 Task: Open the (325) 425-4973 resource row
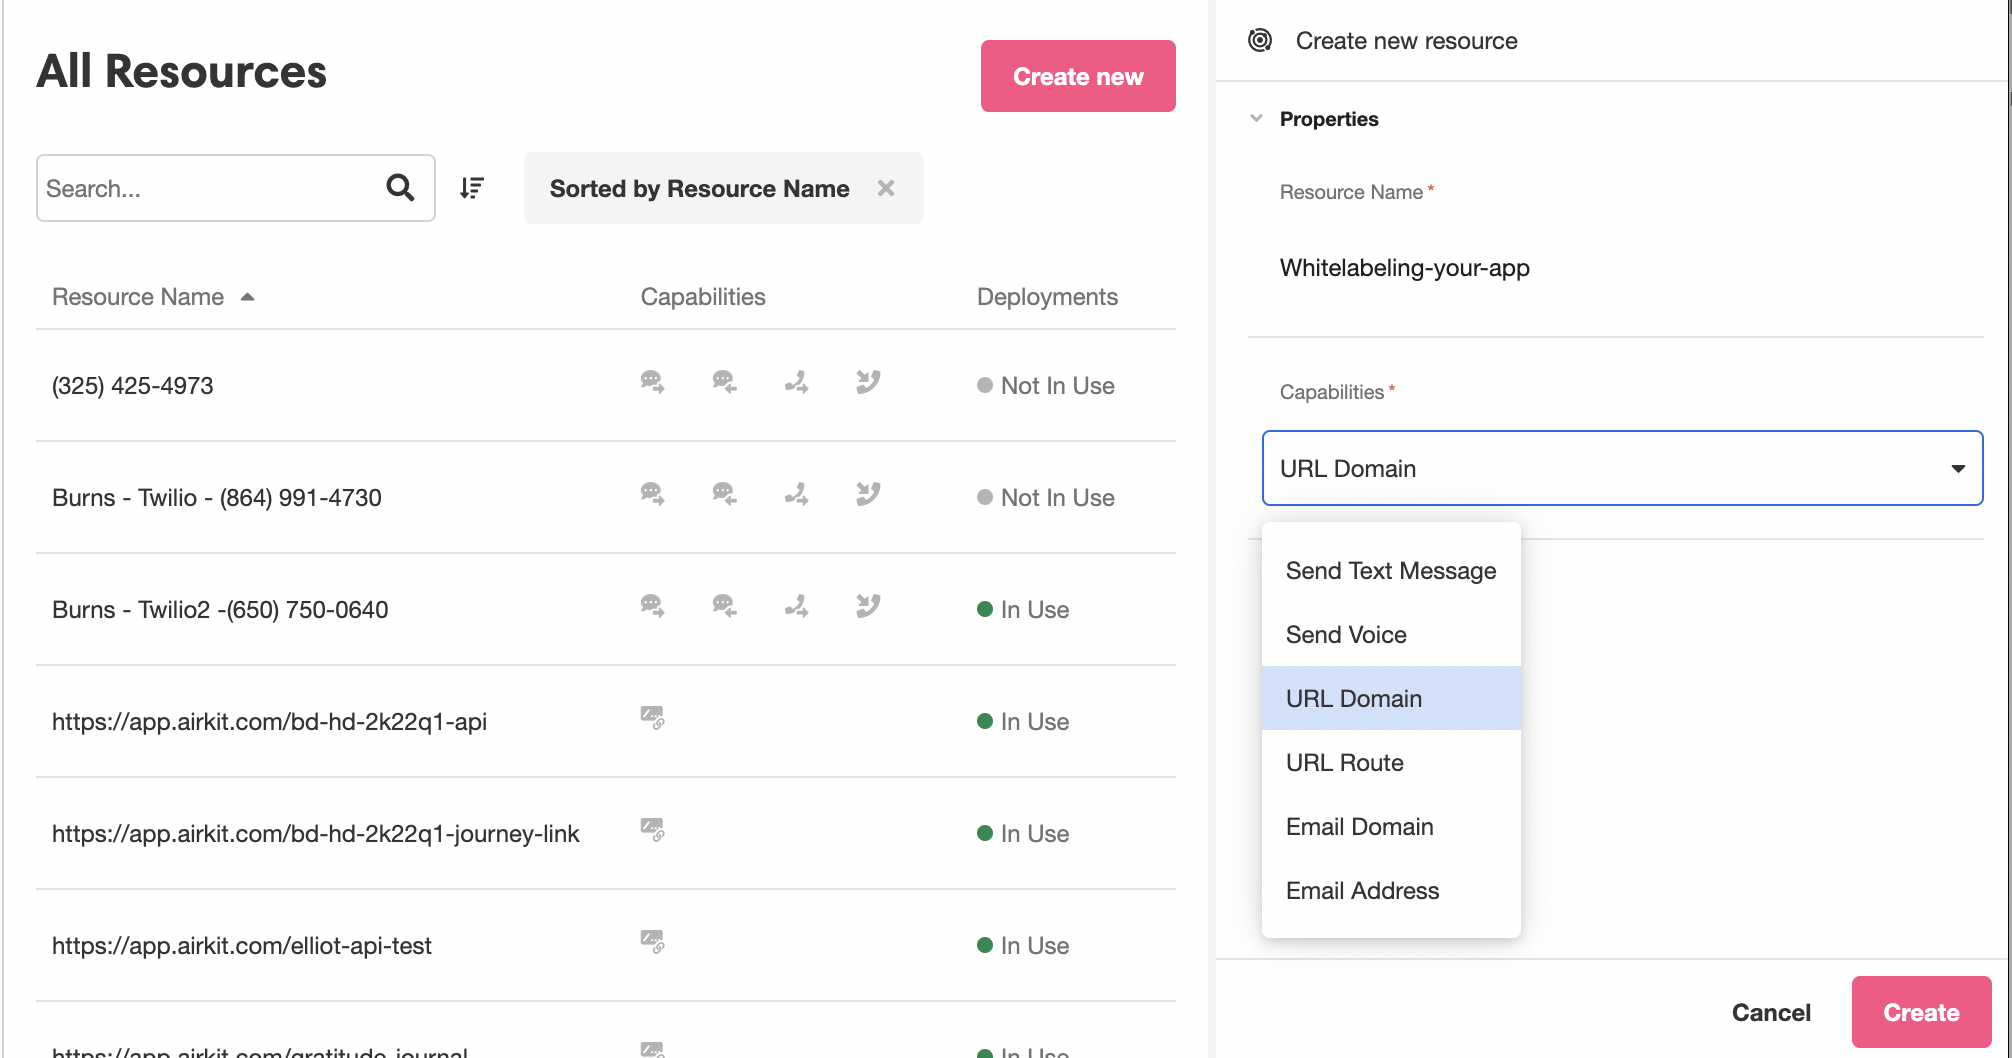coord(606,385)
